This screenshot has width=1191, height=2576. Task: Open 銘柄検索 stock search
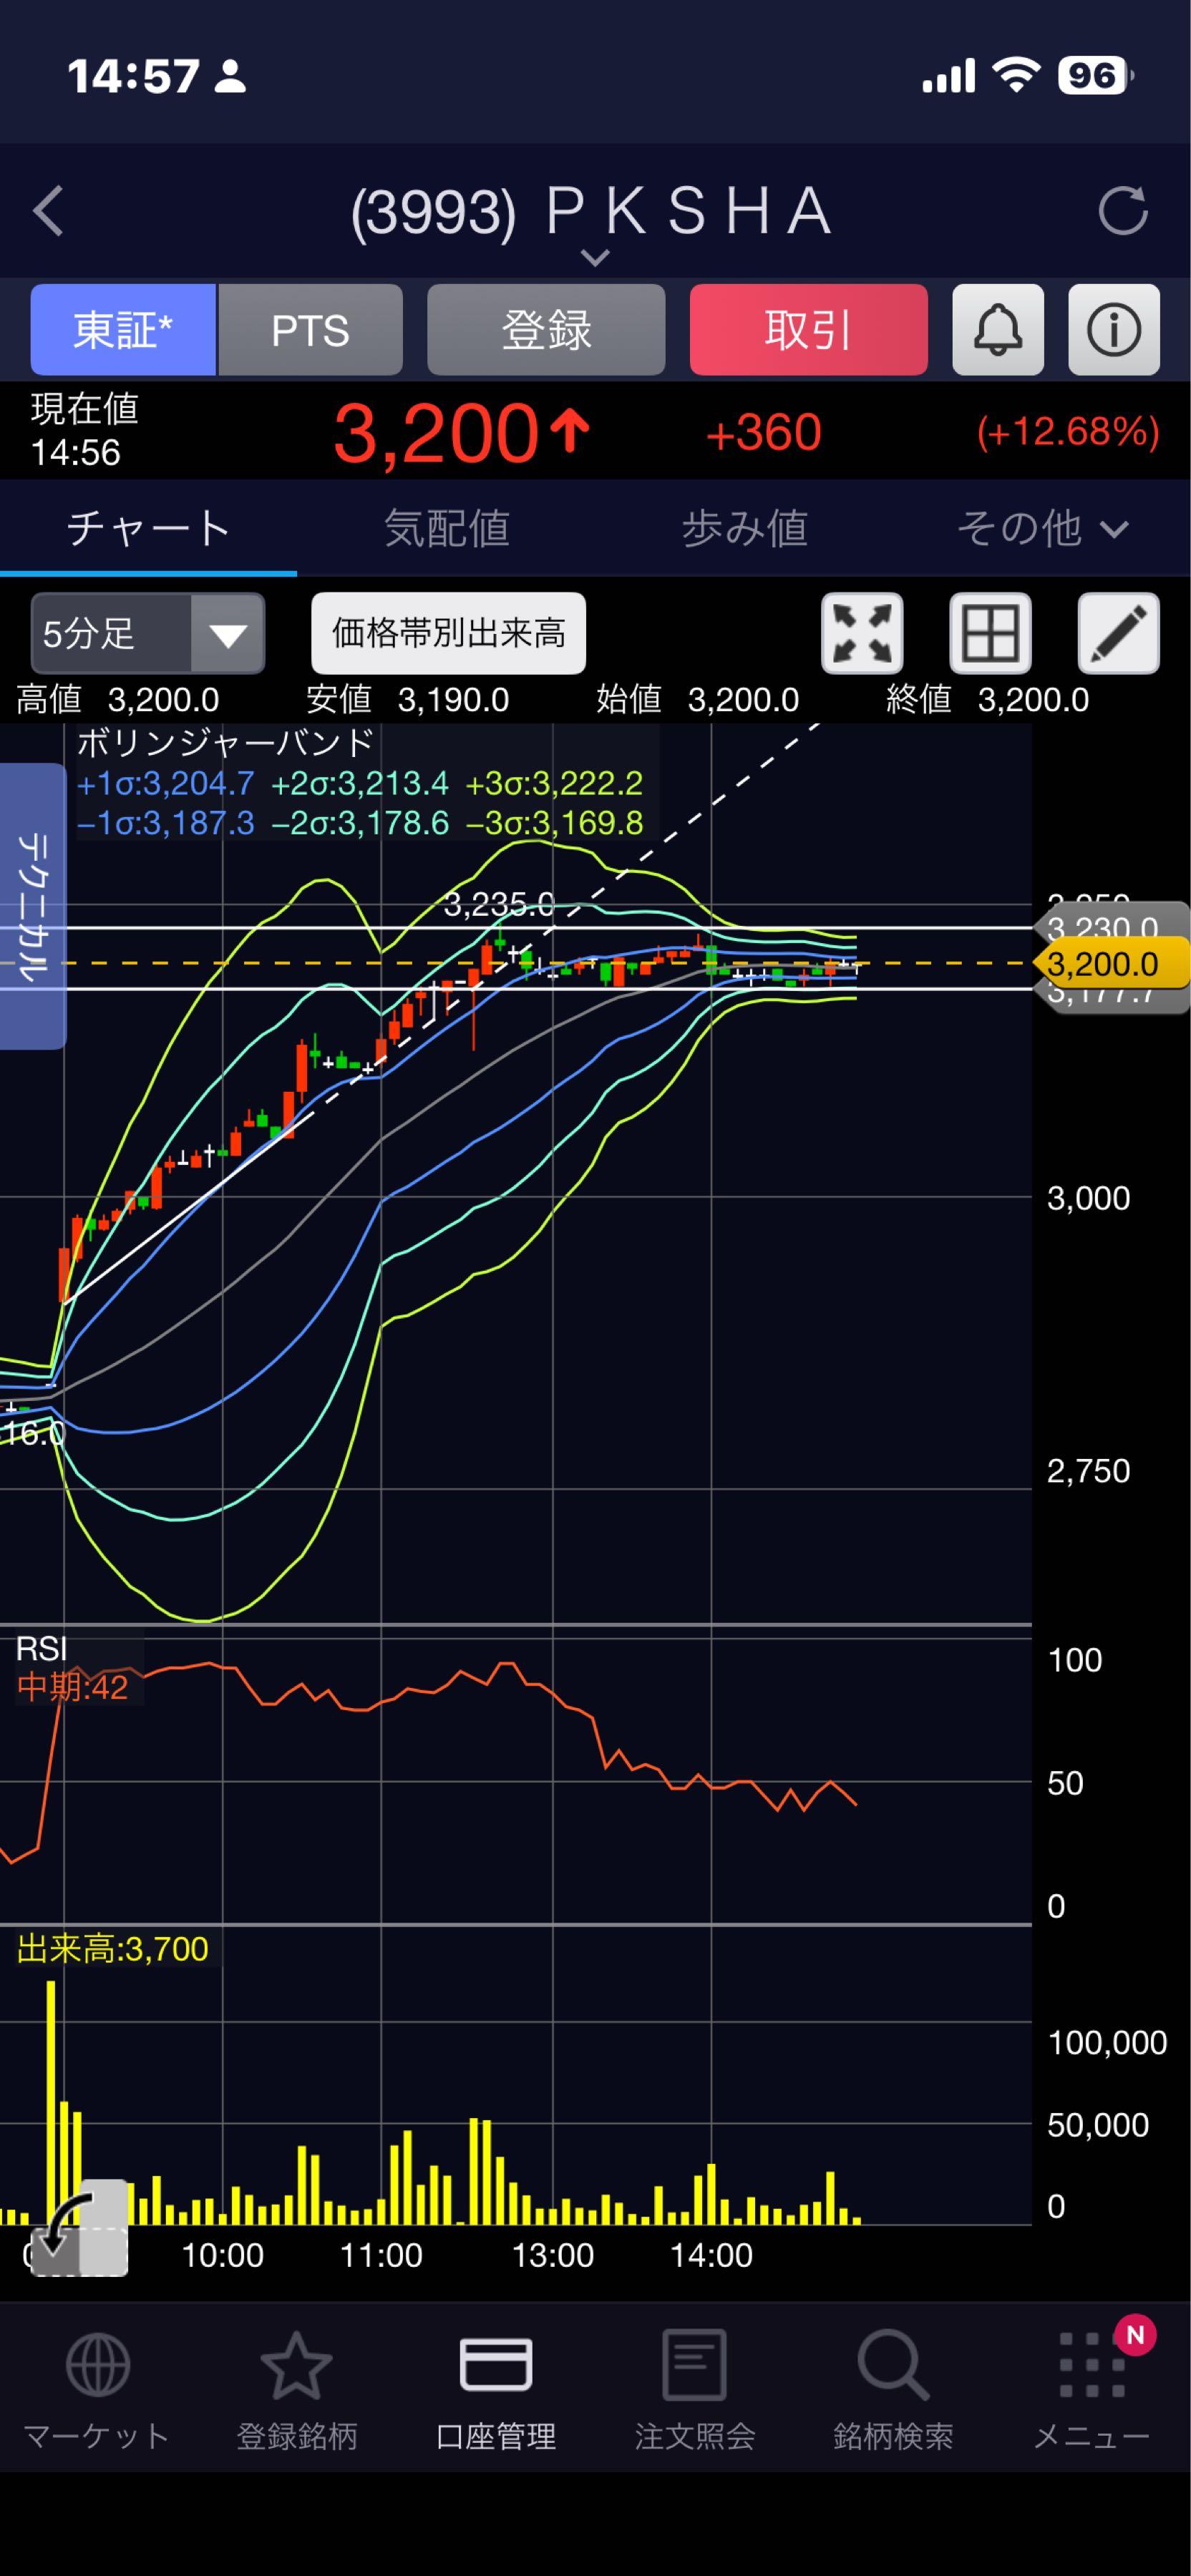click(892, 2390)
